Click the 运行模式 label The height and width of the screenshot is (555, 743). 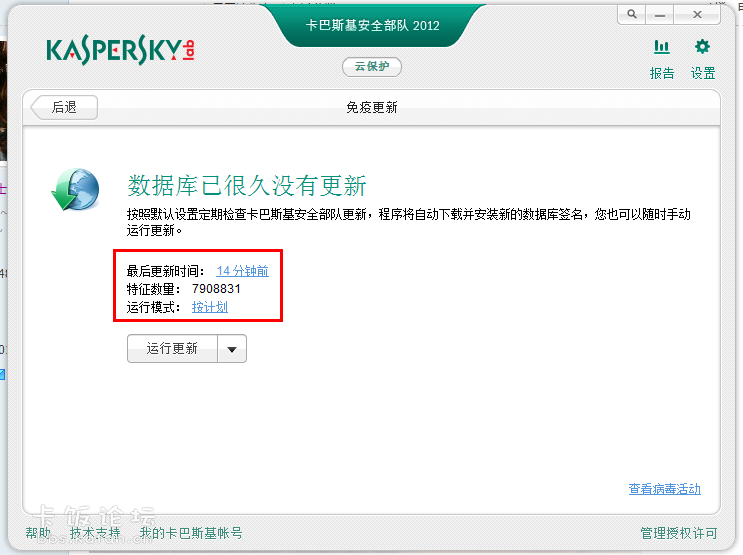153,307
